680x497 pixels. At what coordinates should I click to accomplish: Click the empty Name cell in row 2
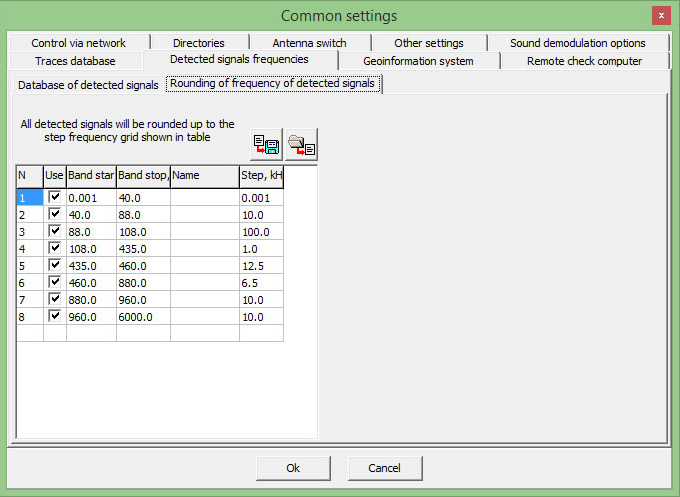204,215
